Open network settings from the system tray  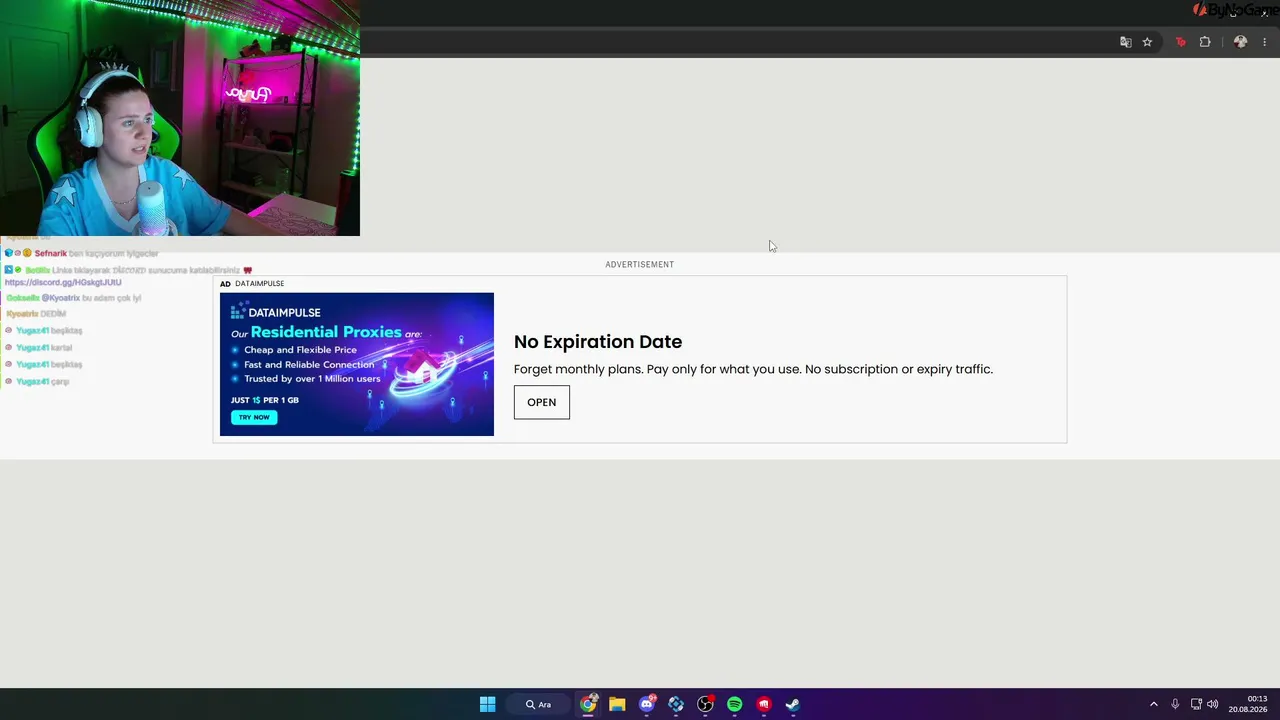[x=1196, y=704]
